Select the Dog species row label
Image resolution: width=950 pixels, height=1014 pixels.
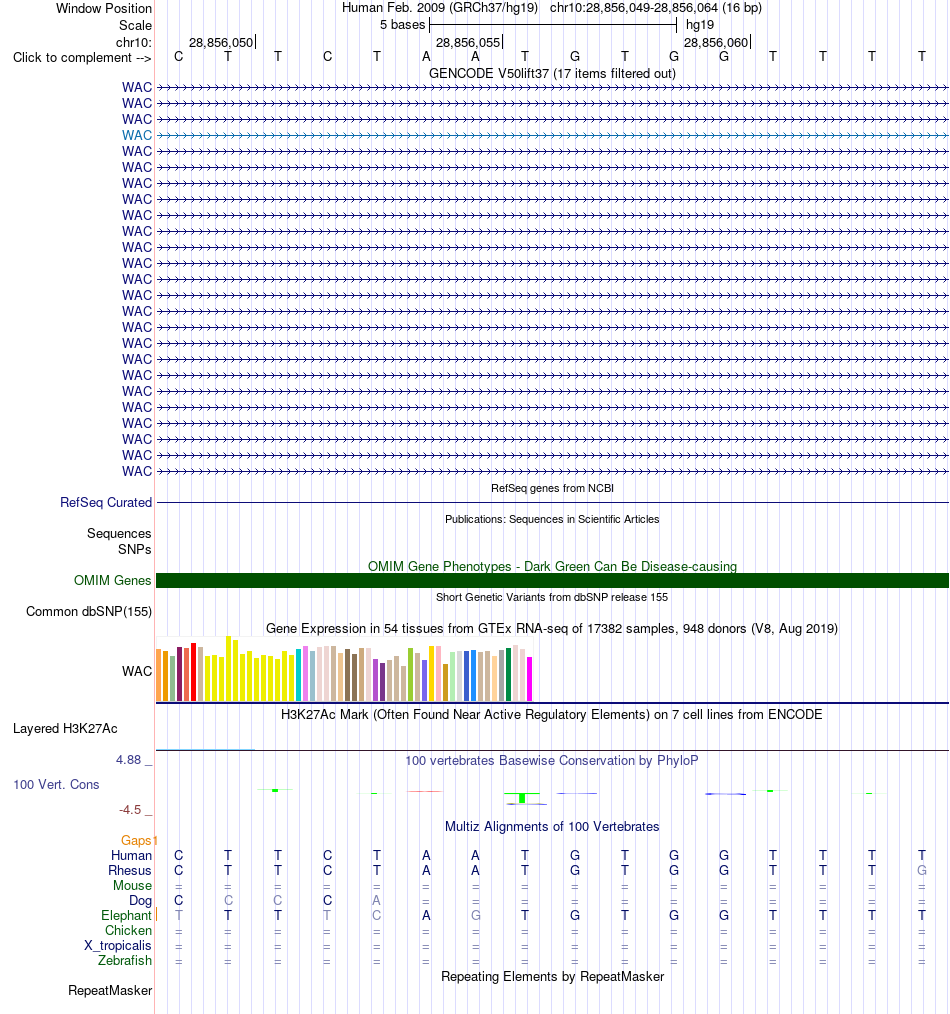(x=140, y=900)
